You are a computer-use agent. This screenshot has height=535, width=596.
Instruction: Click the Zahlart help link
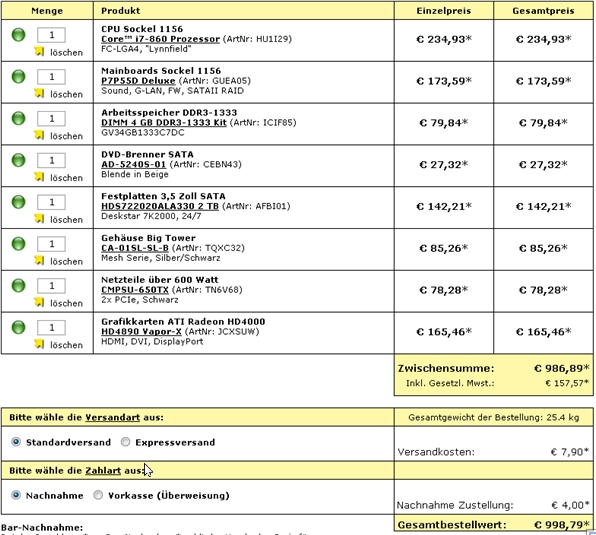tap(103, 470)
